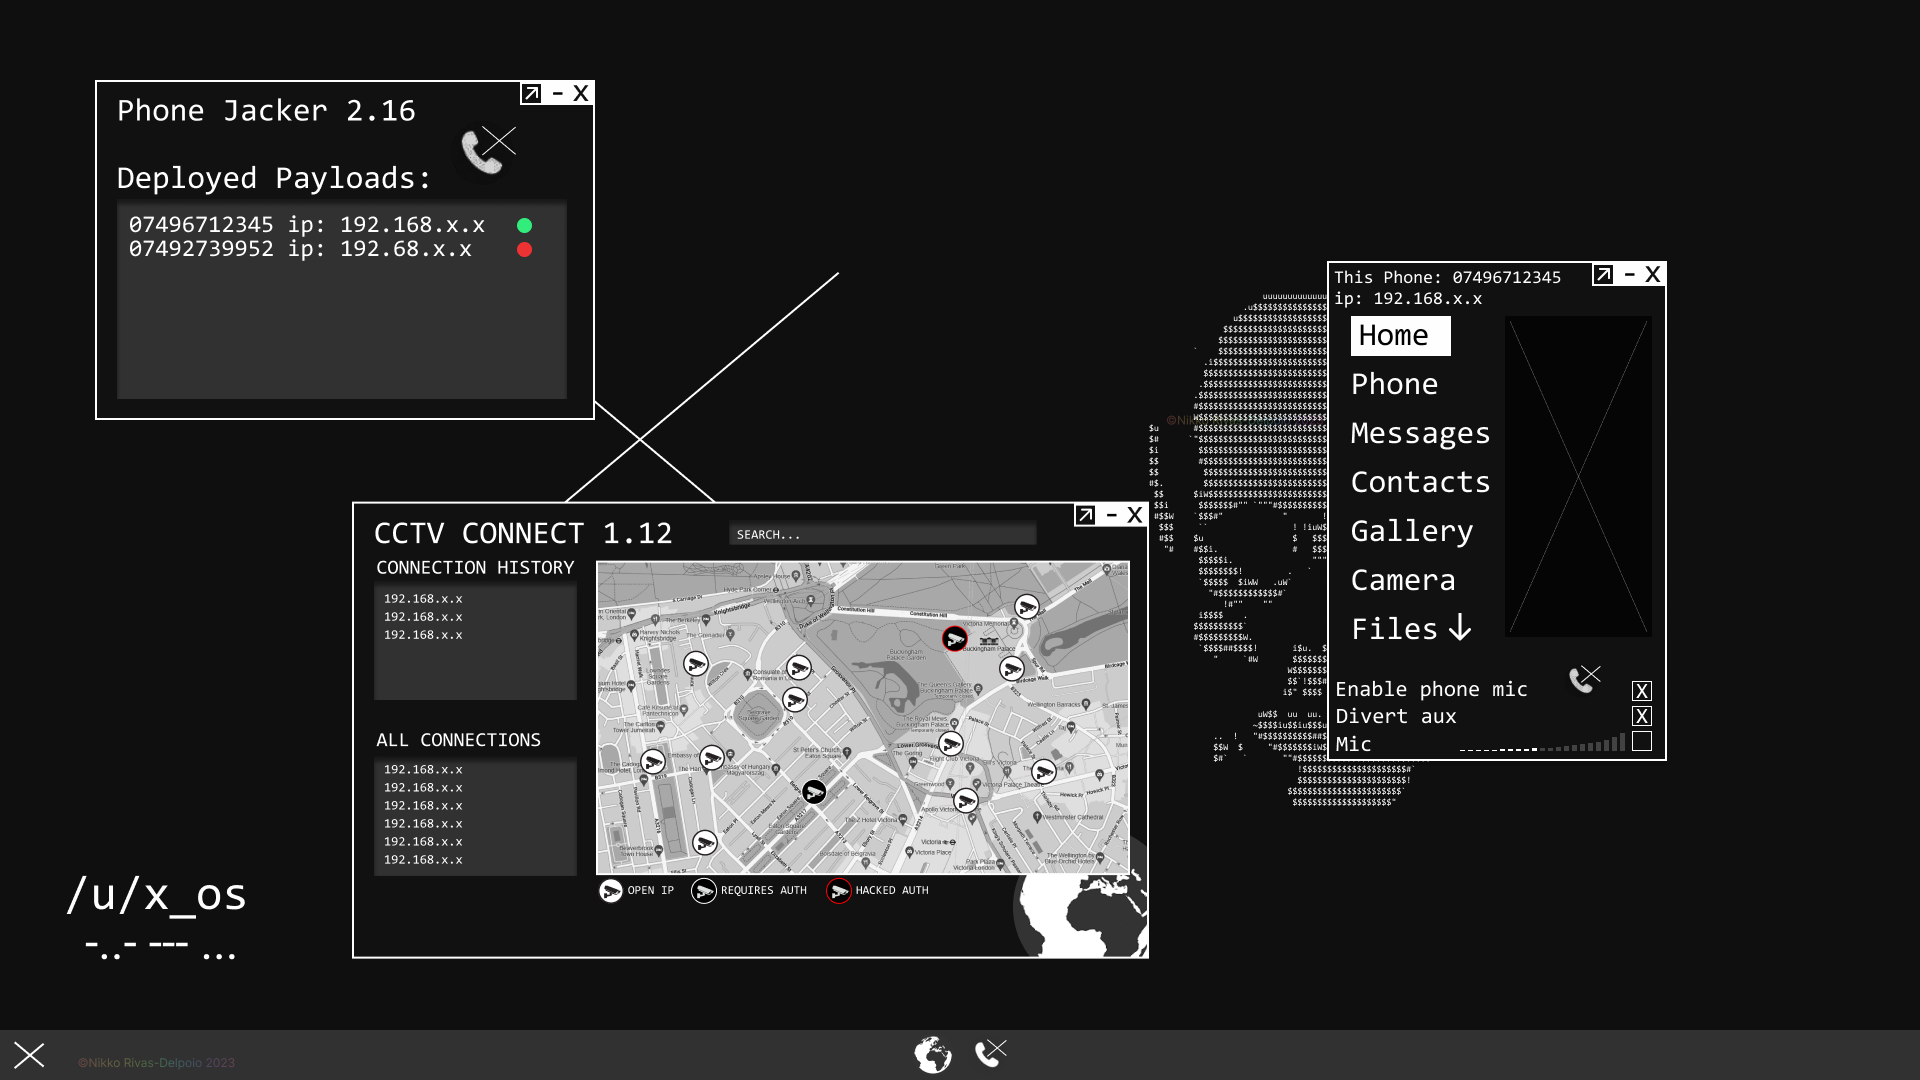
Task: Uncheck the Divert aux checkbox
Action: click(x=1641, y=716)
